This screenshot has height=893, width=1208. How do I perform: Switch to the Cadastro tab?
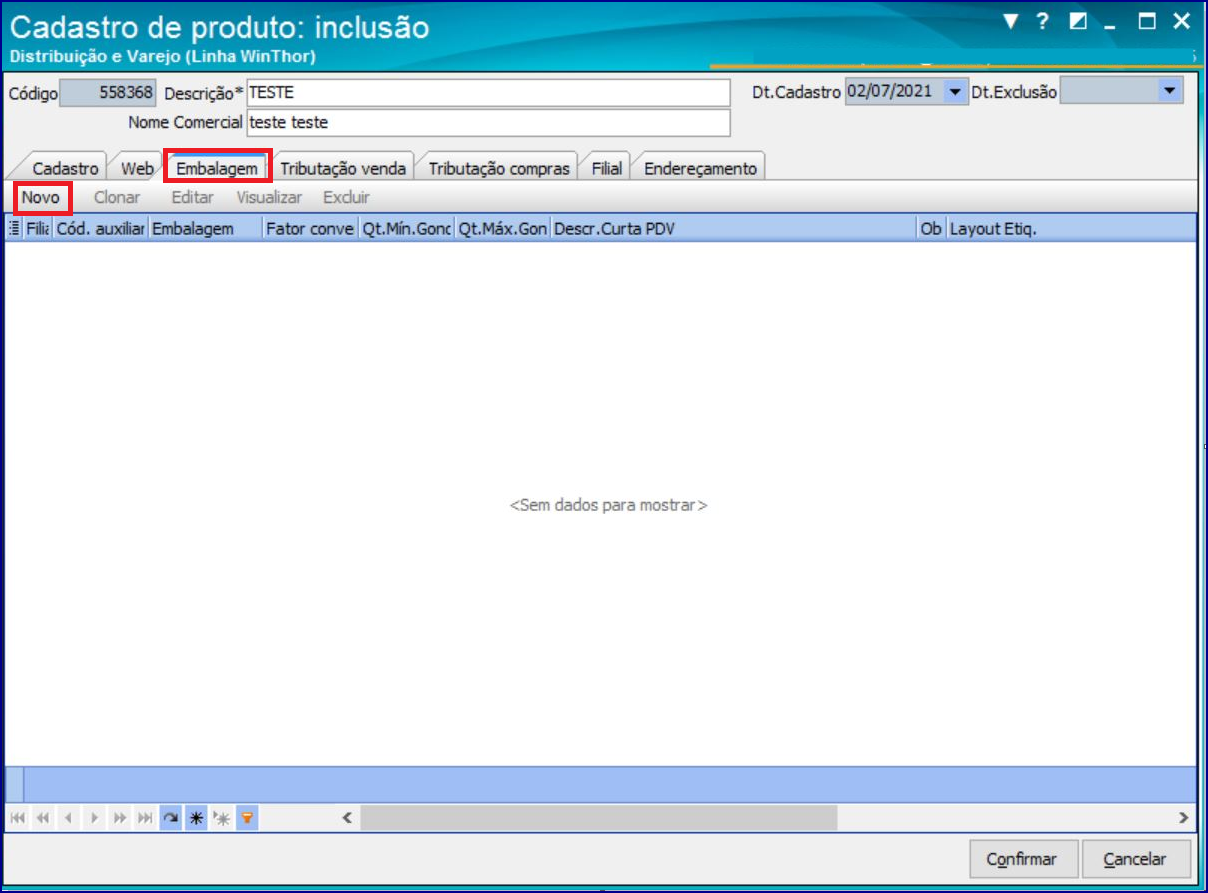pos(65,169)
